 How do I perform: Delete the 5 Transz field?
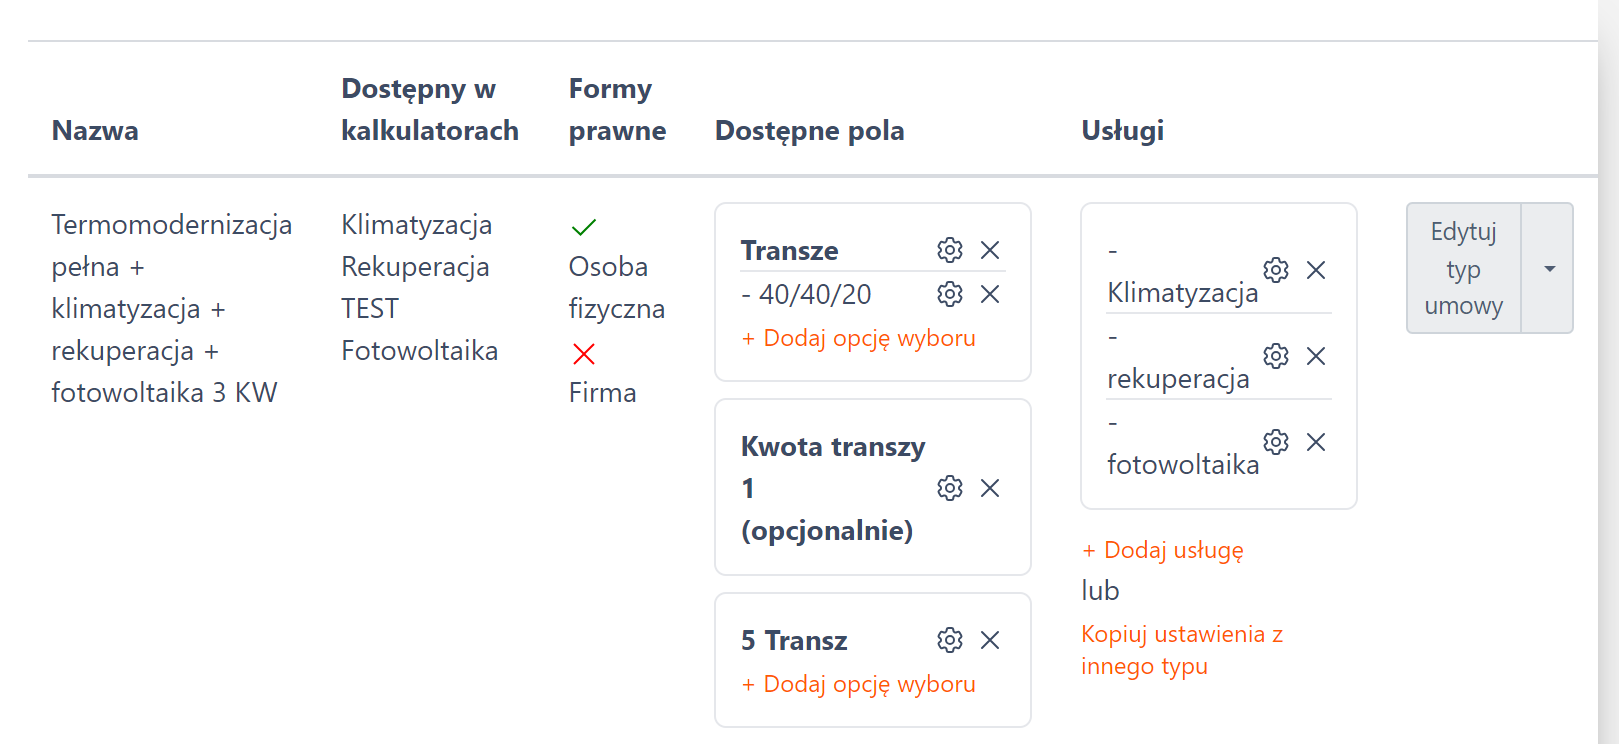click(x=990, y=640)
